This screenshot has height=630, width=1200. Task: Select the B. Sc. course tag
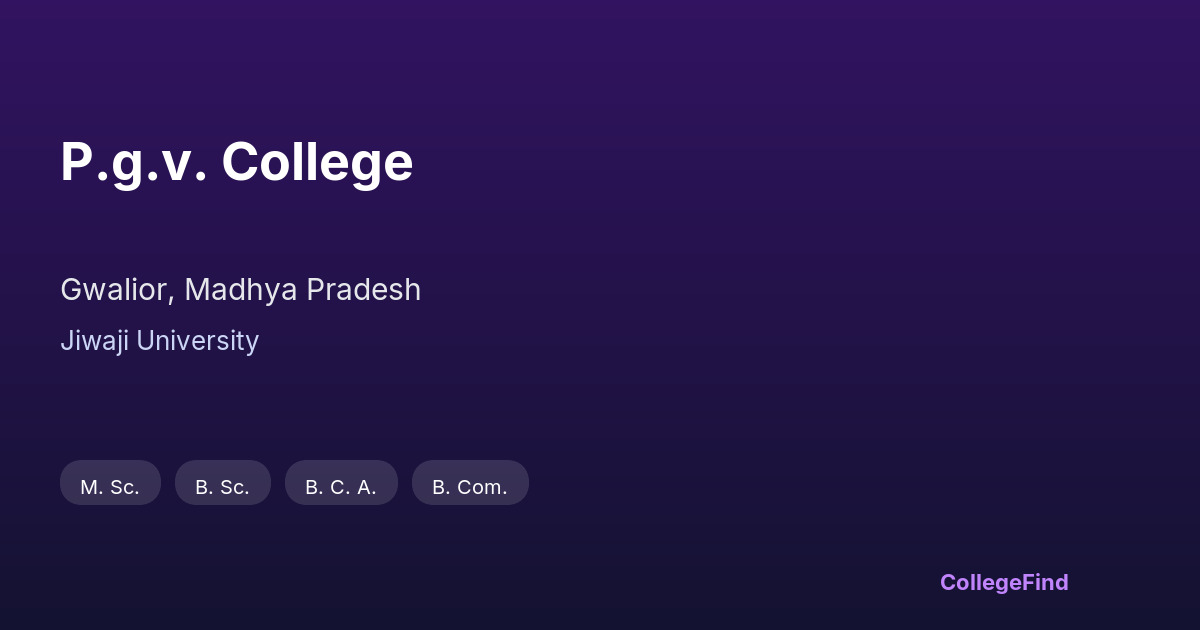[x=222, y=487]
